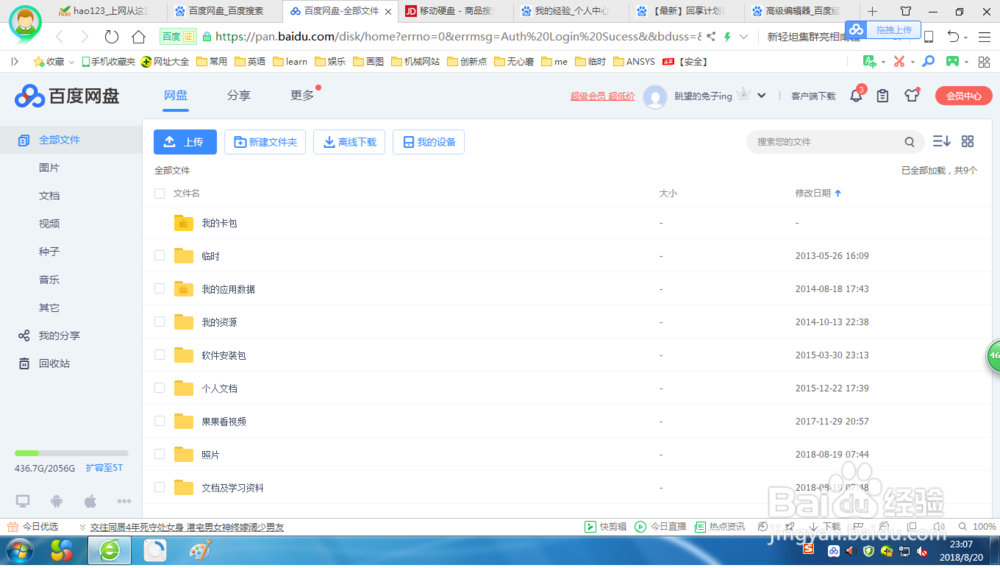Click the Windows client icon in sidebar

pos(23,501)
